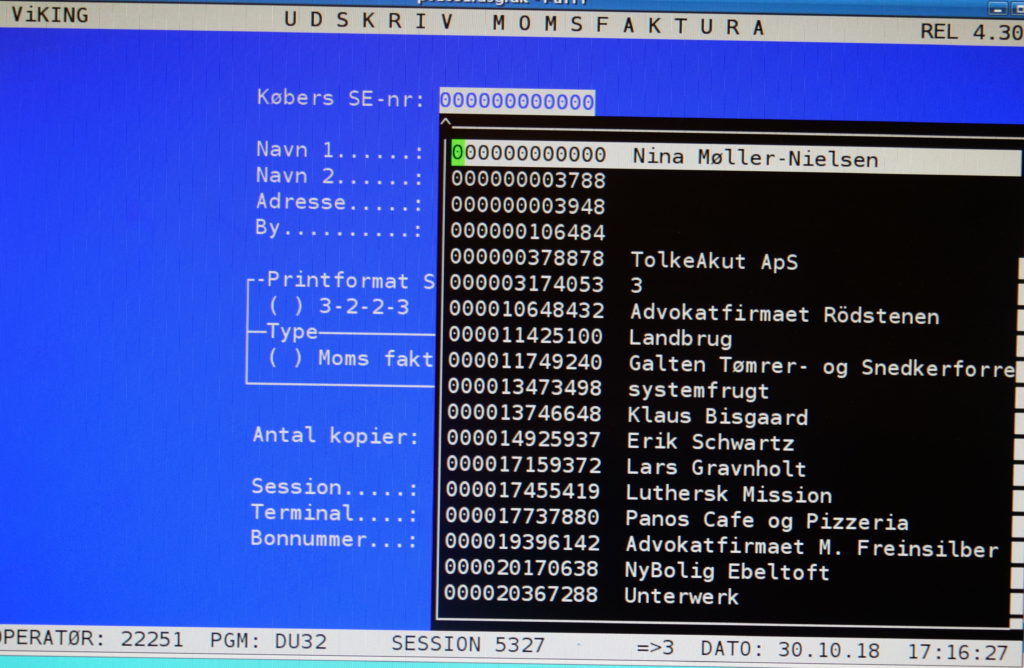This screenshot has width=1024, height=668.
Task: Choose Panos Cafe og Pizzeria
Action: pyautogui.click(x=766, y=520)
